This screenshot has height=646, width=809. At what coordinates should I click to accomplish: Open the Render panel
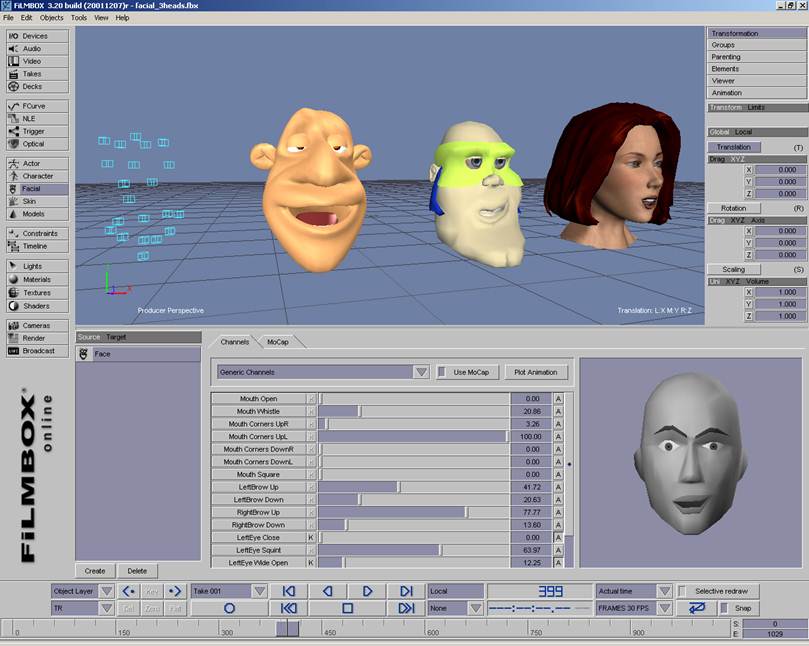37,338
